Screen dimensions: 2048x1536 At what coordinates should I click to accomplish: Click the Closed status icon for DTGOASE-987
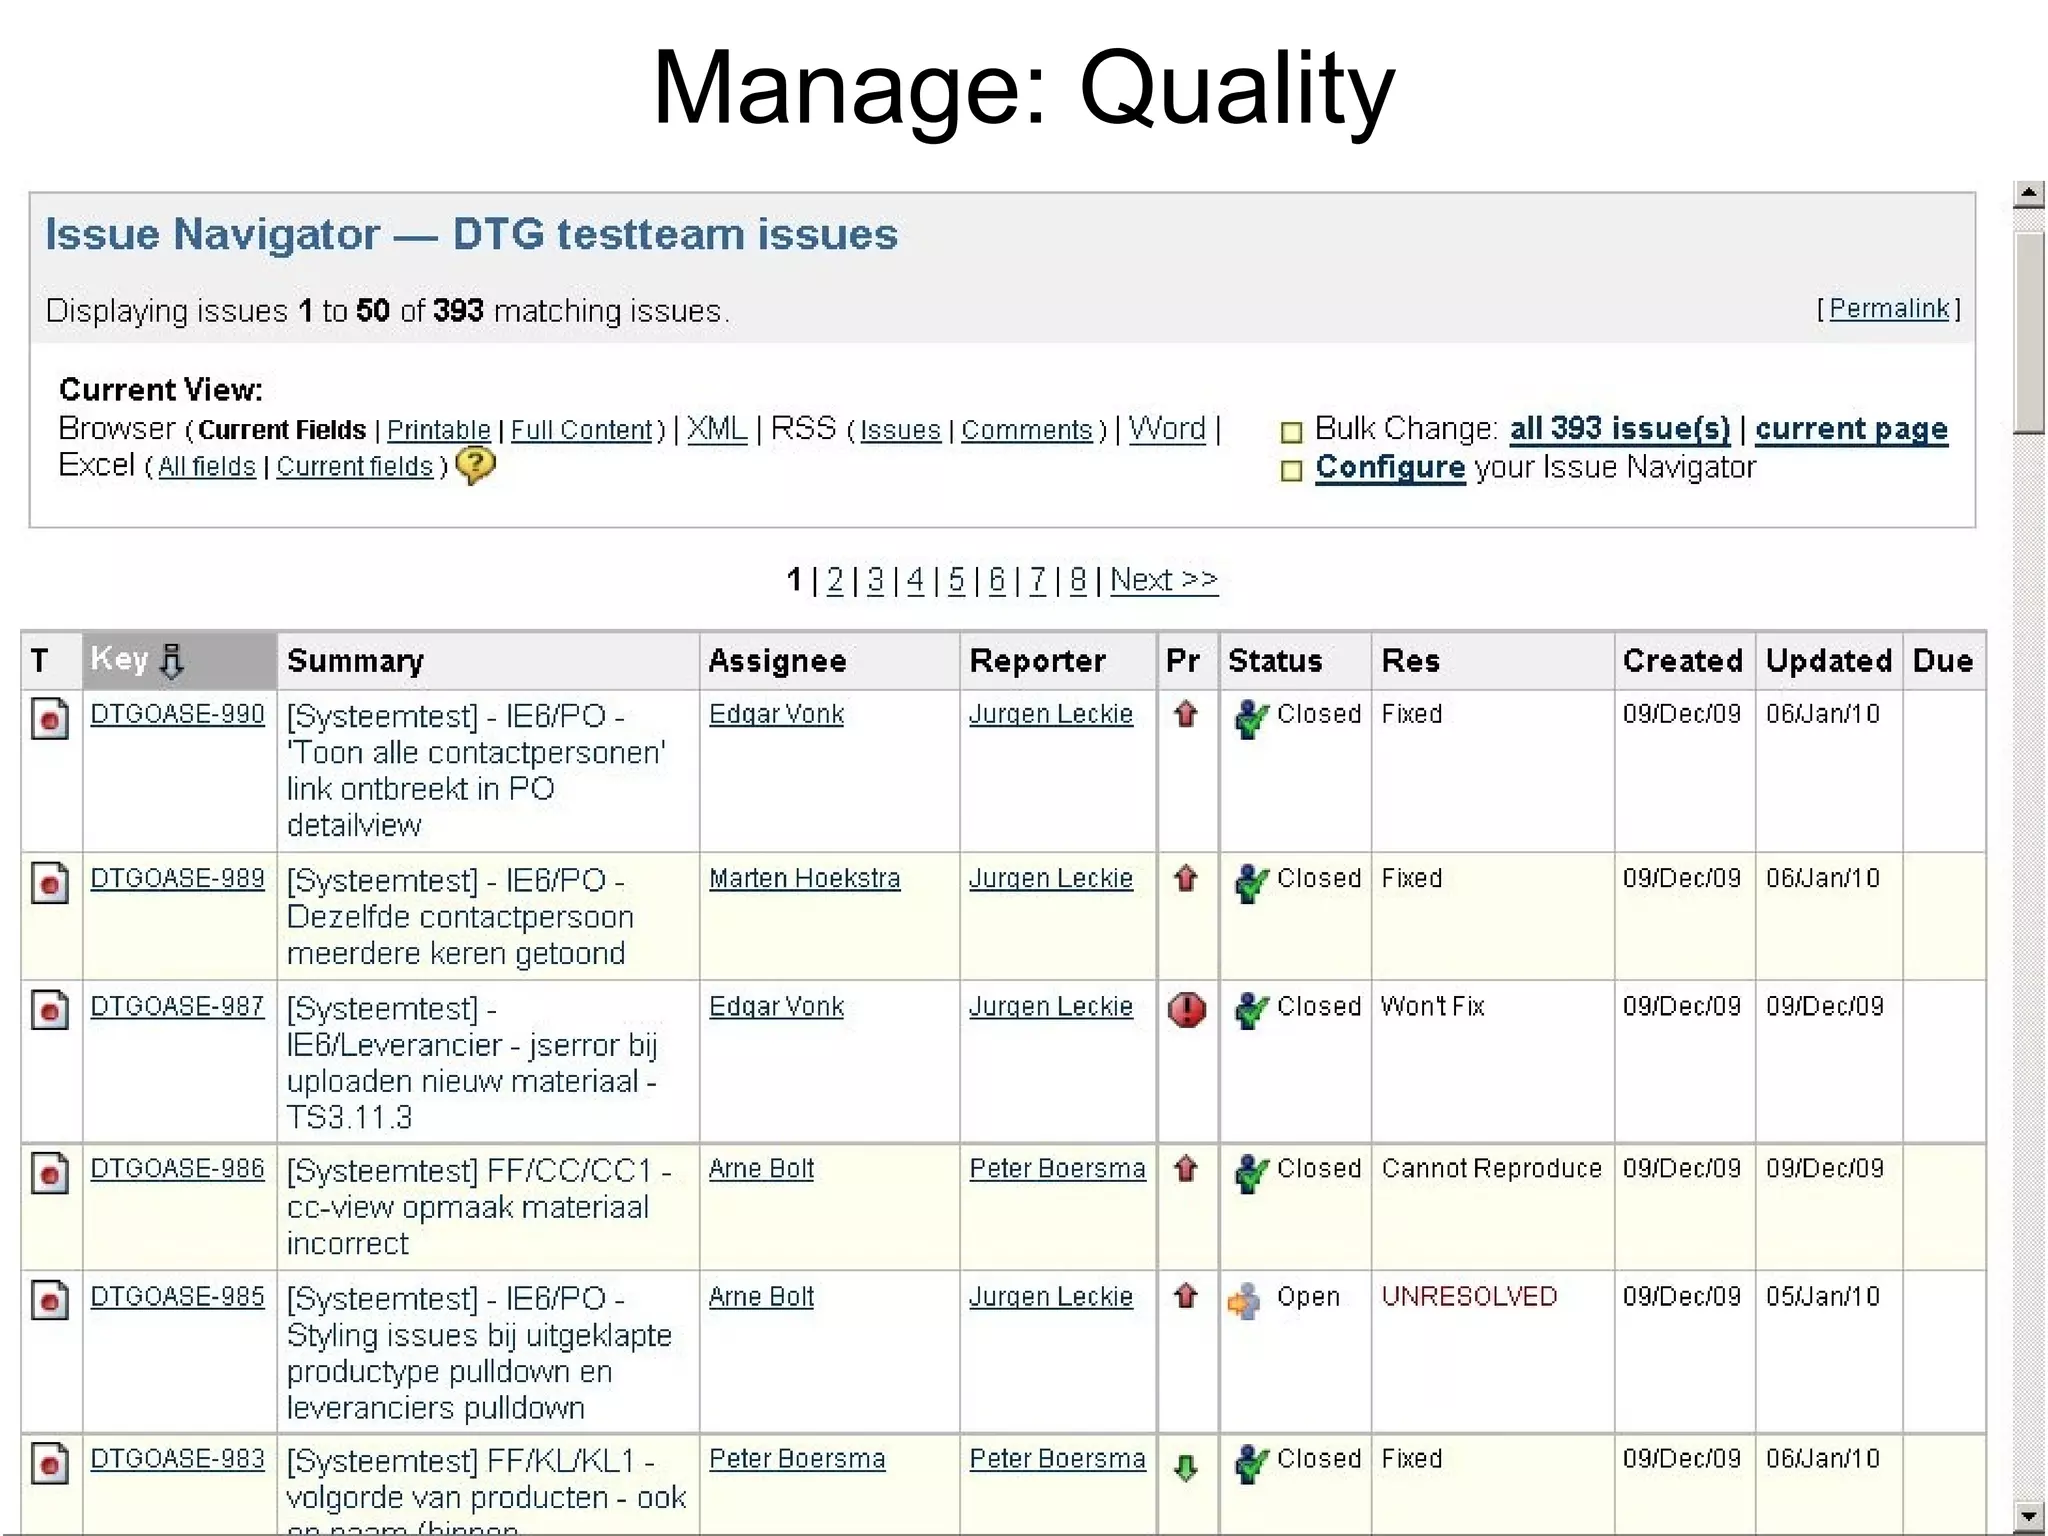[1250, 1010]
